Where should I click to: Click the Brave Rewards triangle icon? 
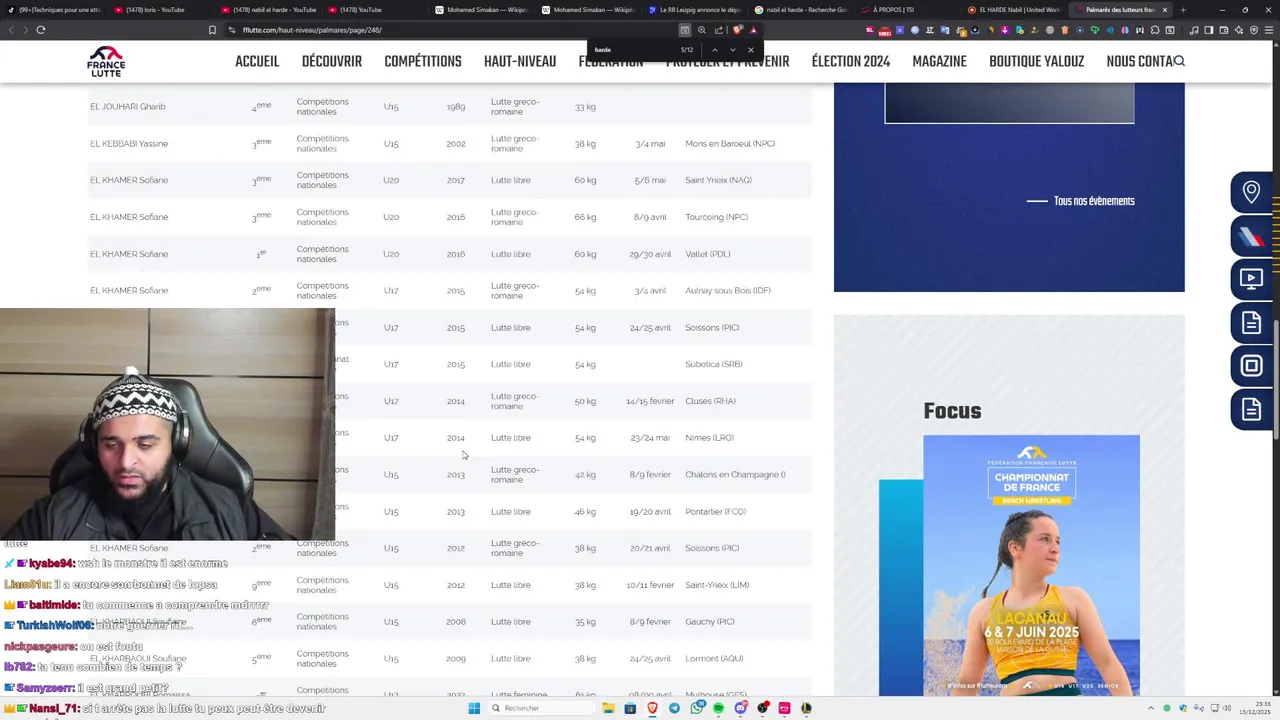753,30
